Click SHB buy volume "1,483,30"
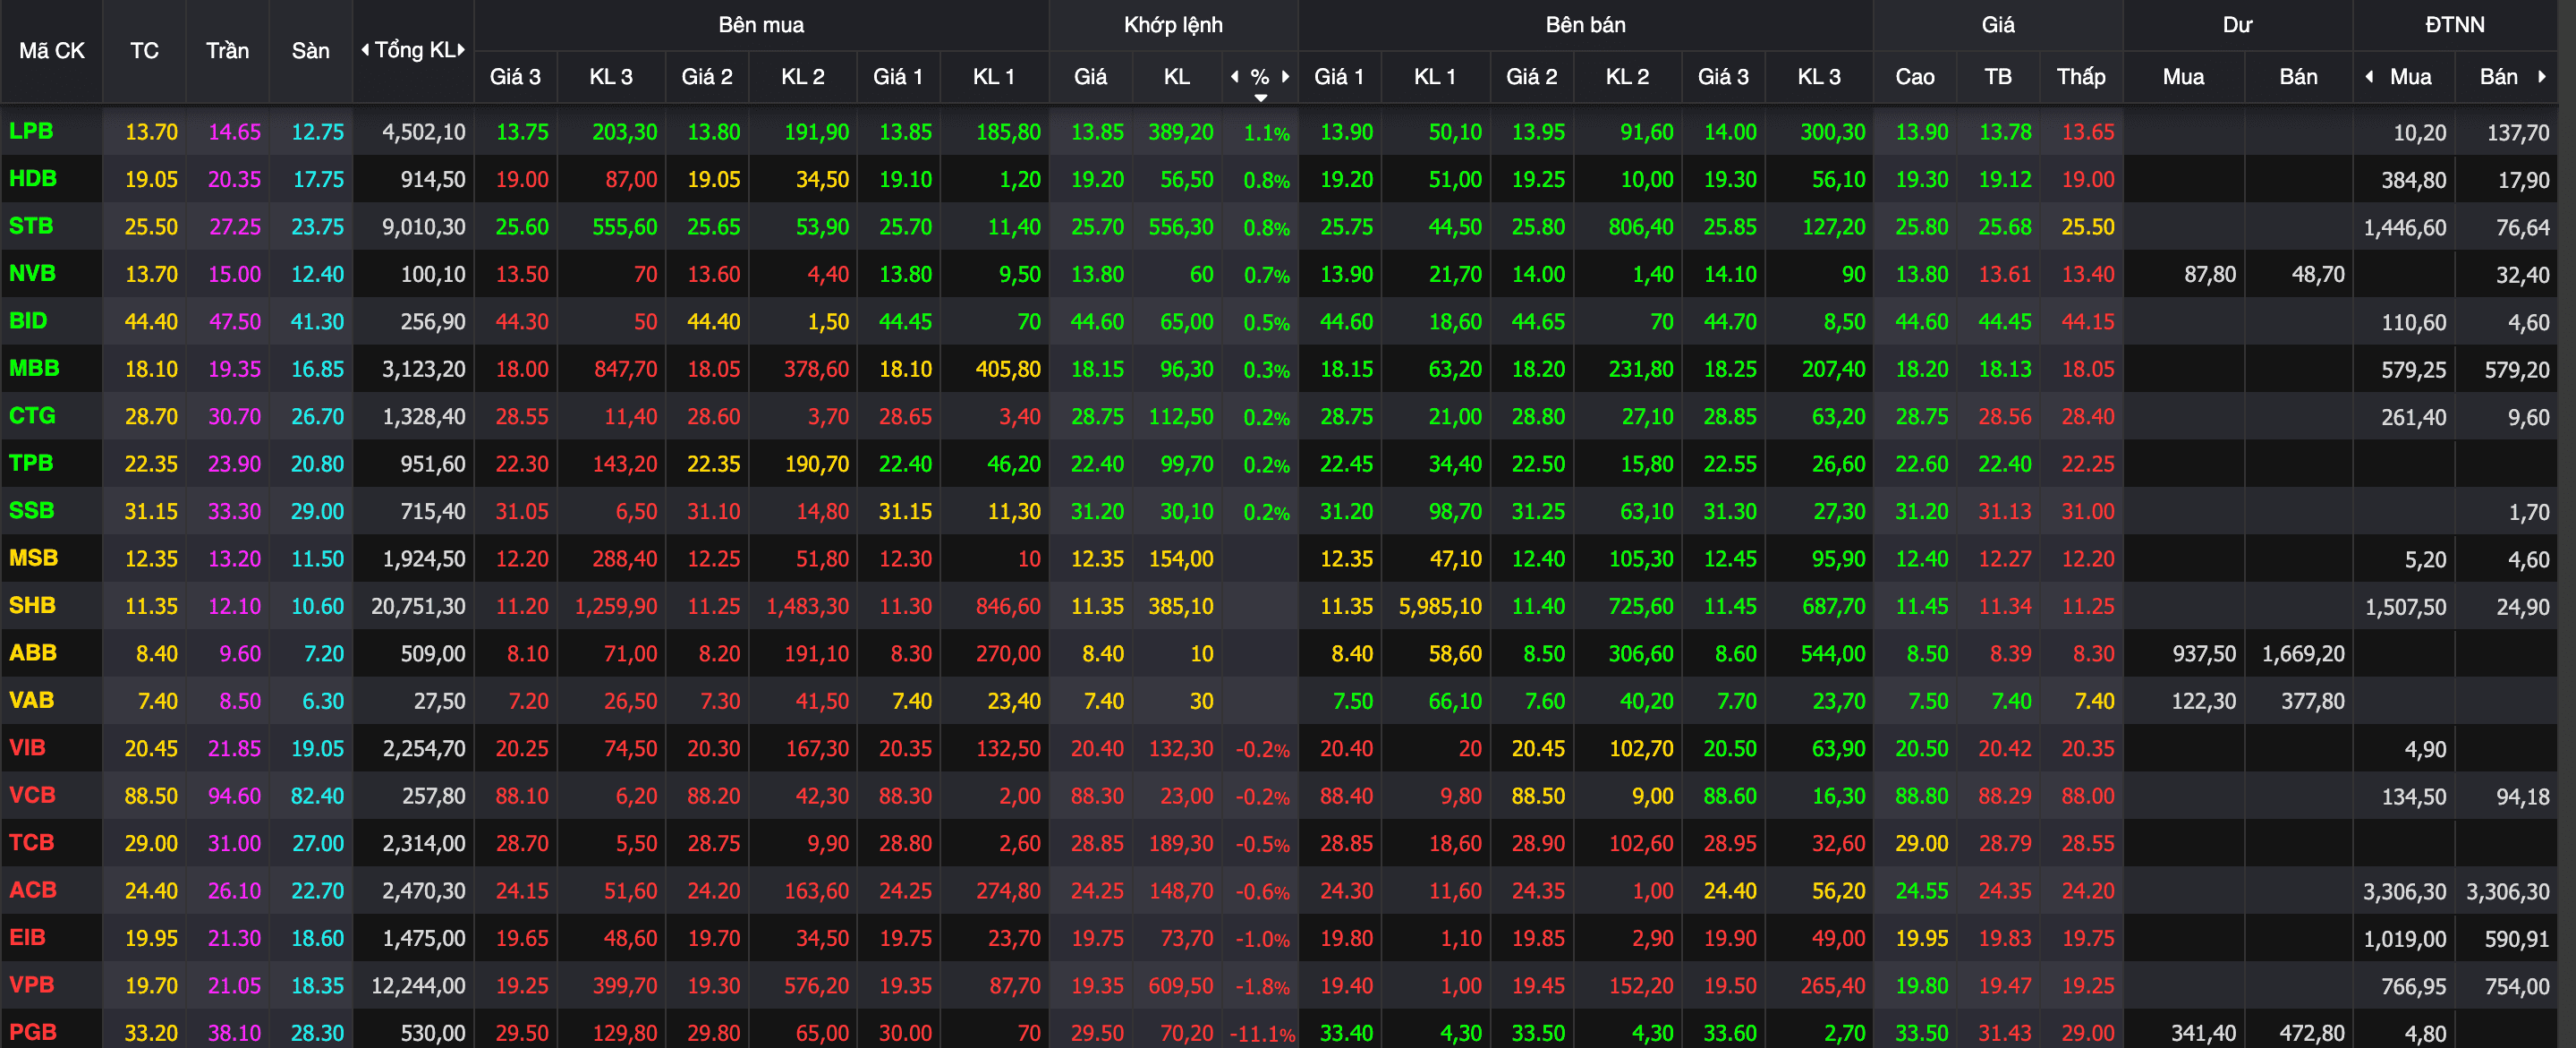The height and width of the screenshot is (1048, 2576). coord(807,606)
